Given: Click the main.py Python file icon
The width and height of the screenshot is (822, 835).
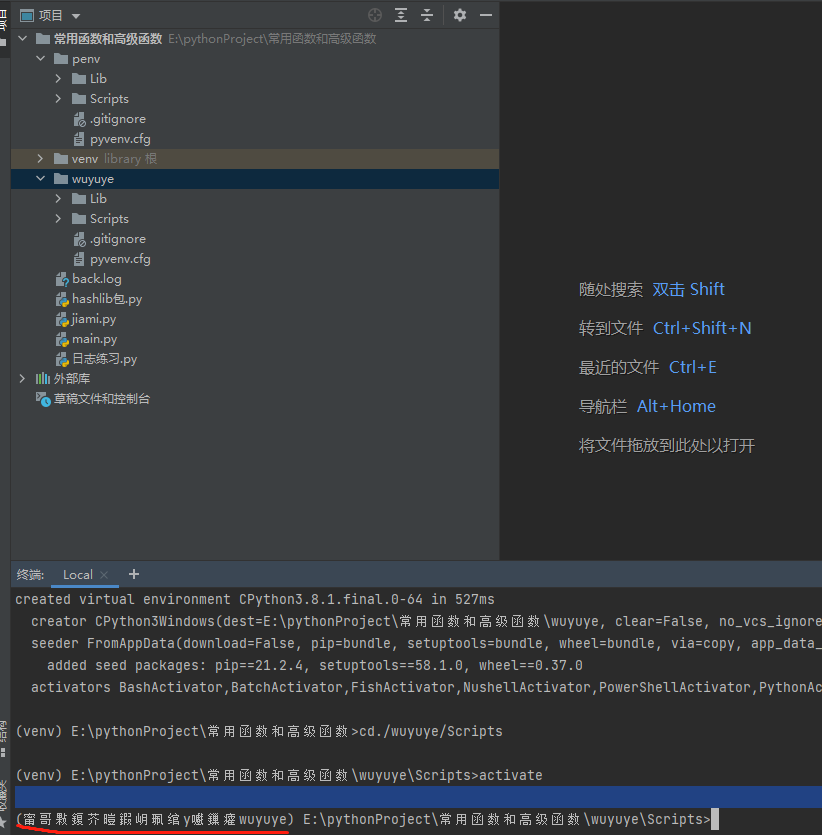Looking at the screenshot, I should click(x=62, y=339).
